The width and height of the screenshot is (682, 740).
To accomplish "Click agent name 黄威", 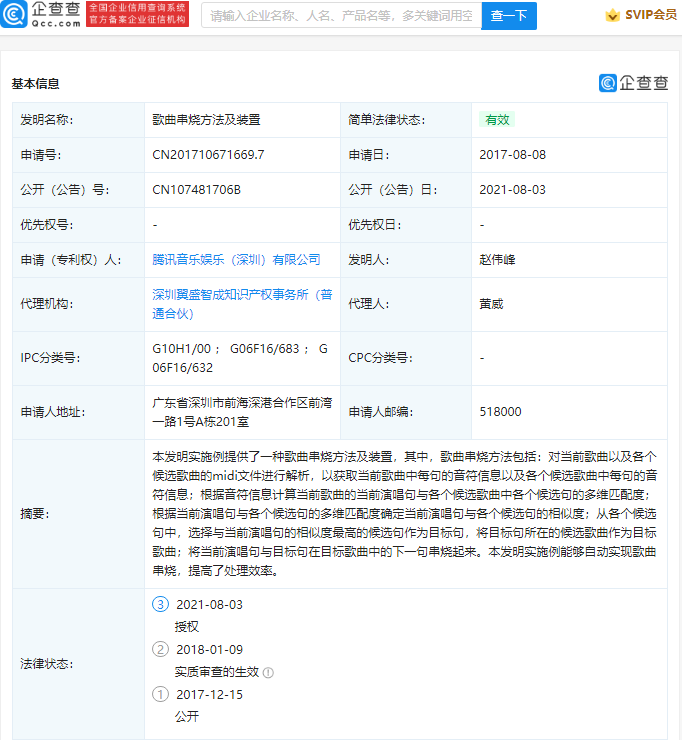I will point(491,304).
